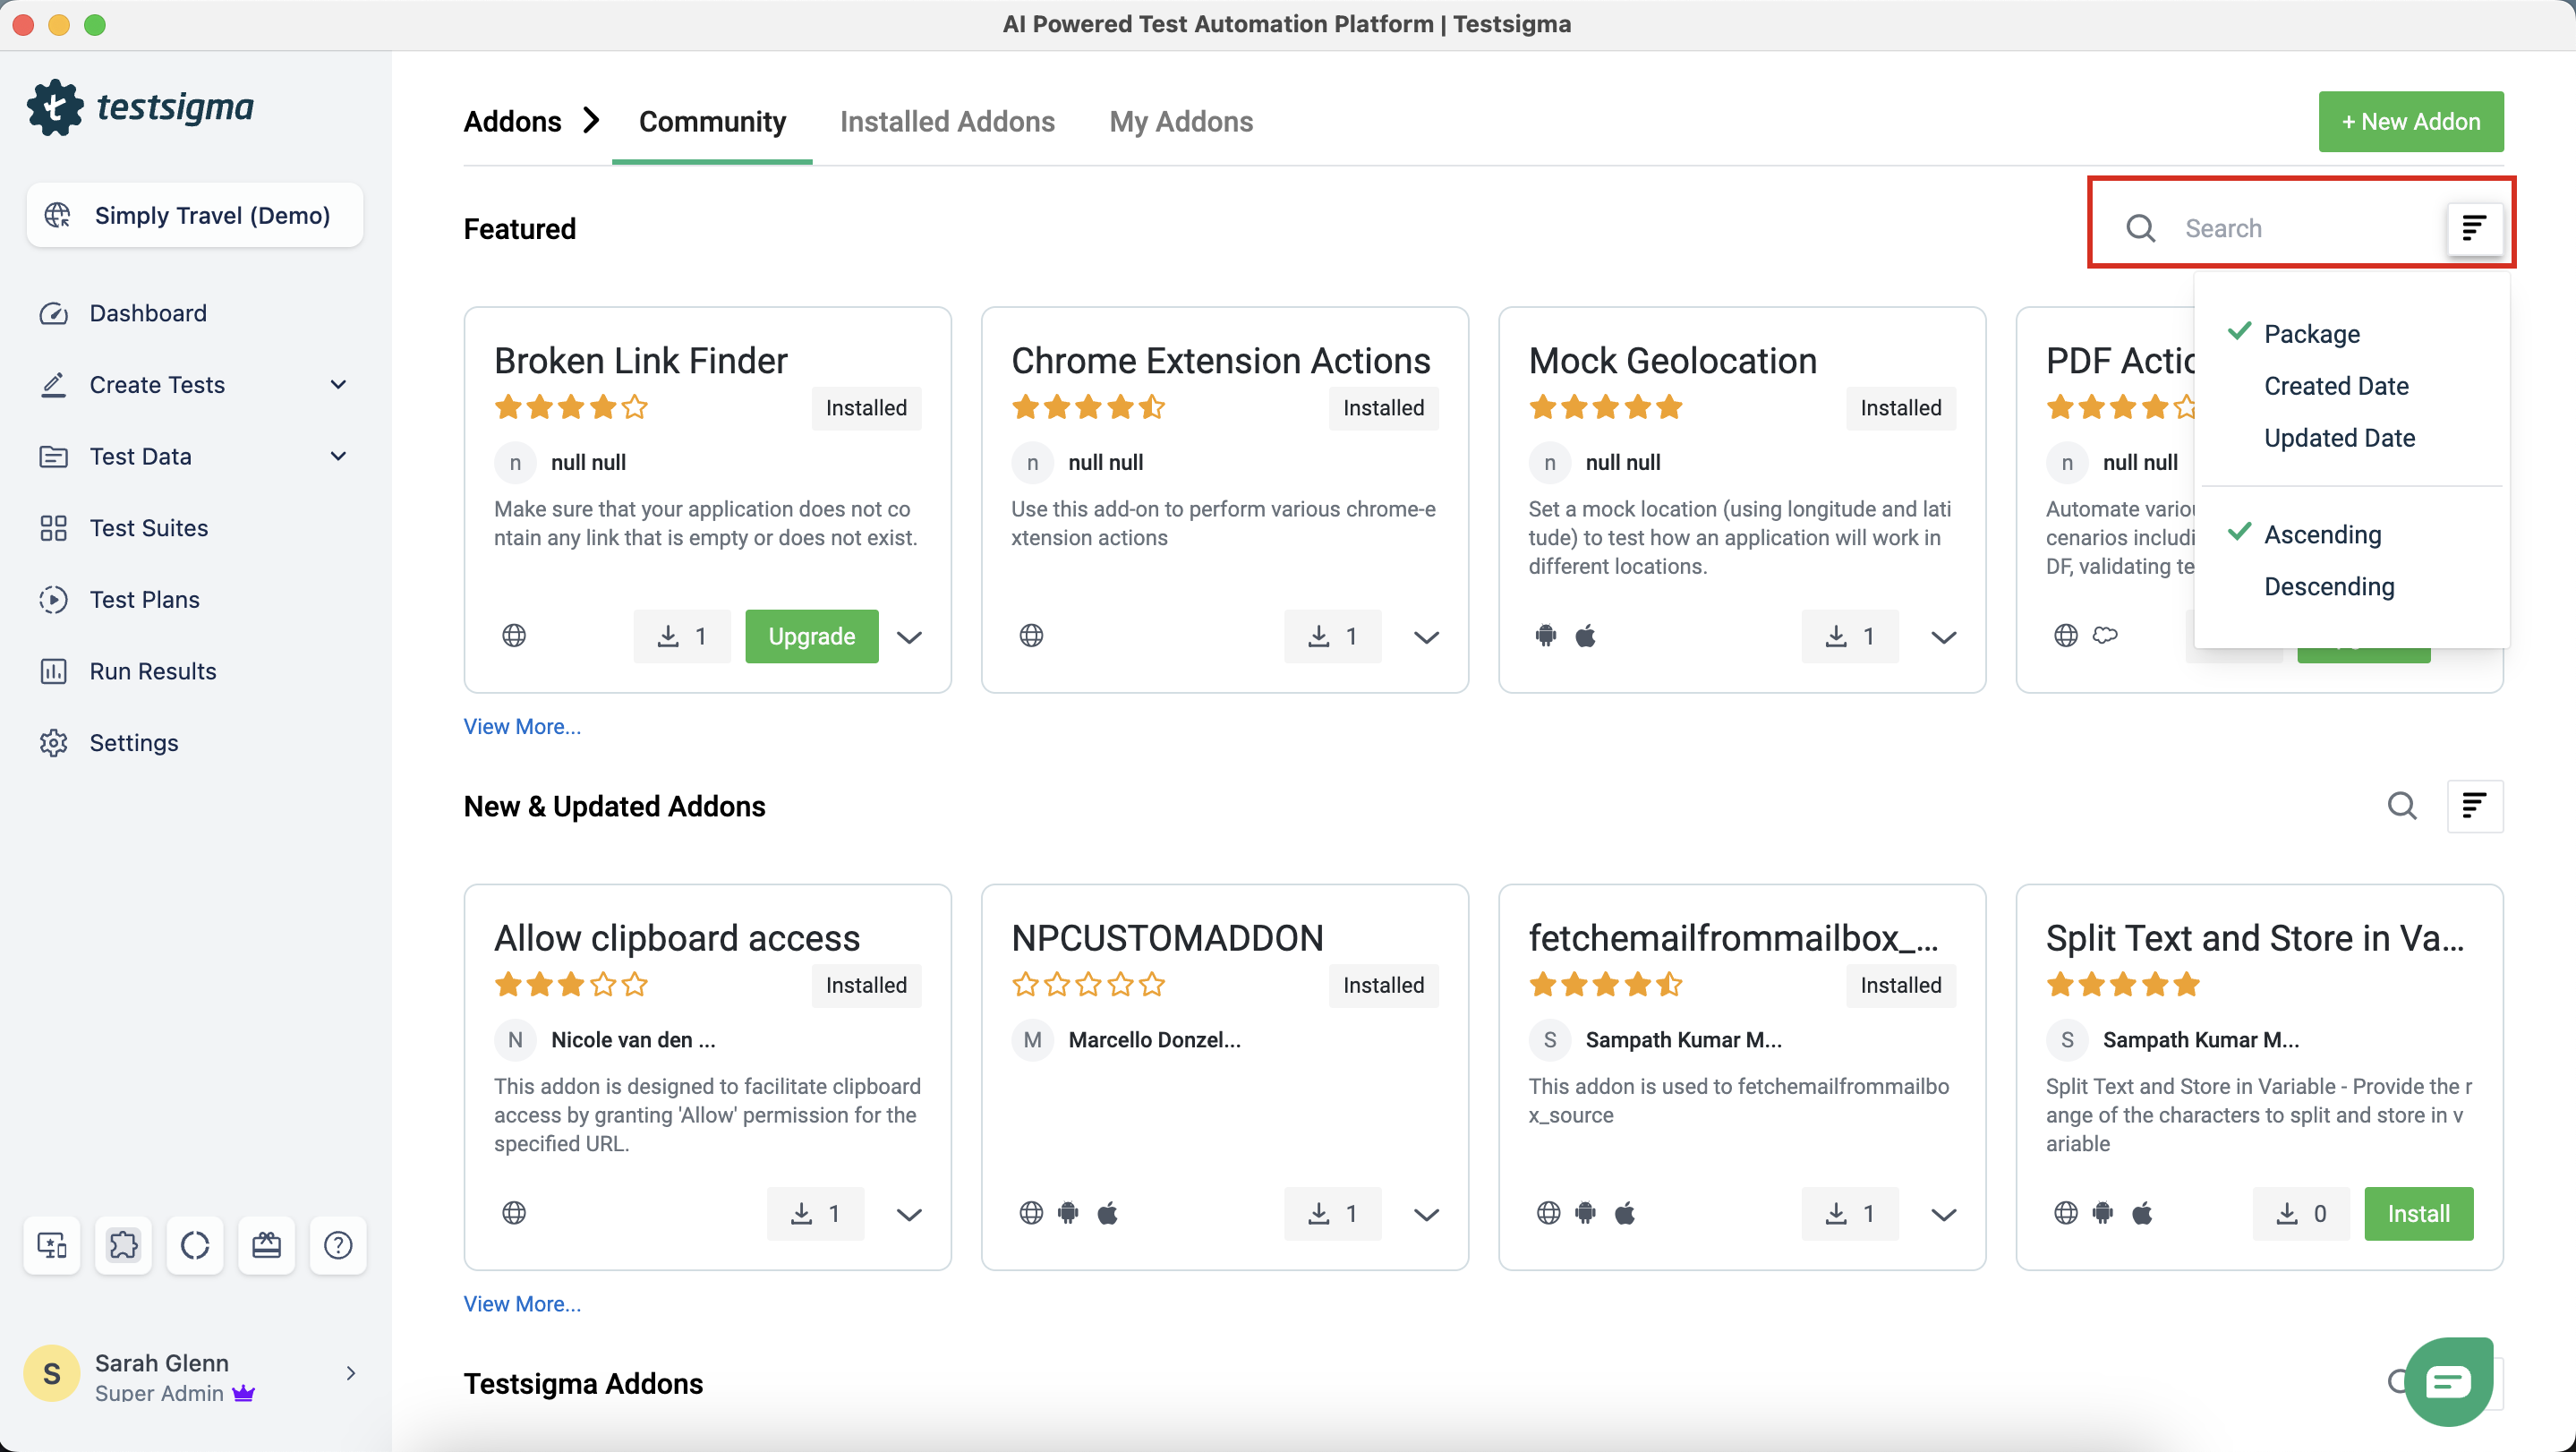Image resolution: width=2576 pixels, height=1452 pixels.
Task: Click Apple icon on NPCUSTOMADDON card
Action: coord(1107,1214)
